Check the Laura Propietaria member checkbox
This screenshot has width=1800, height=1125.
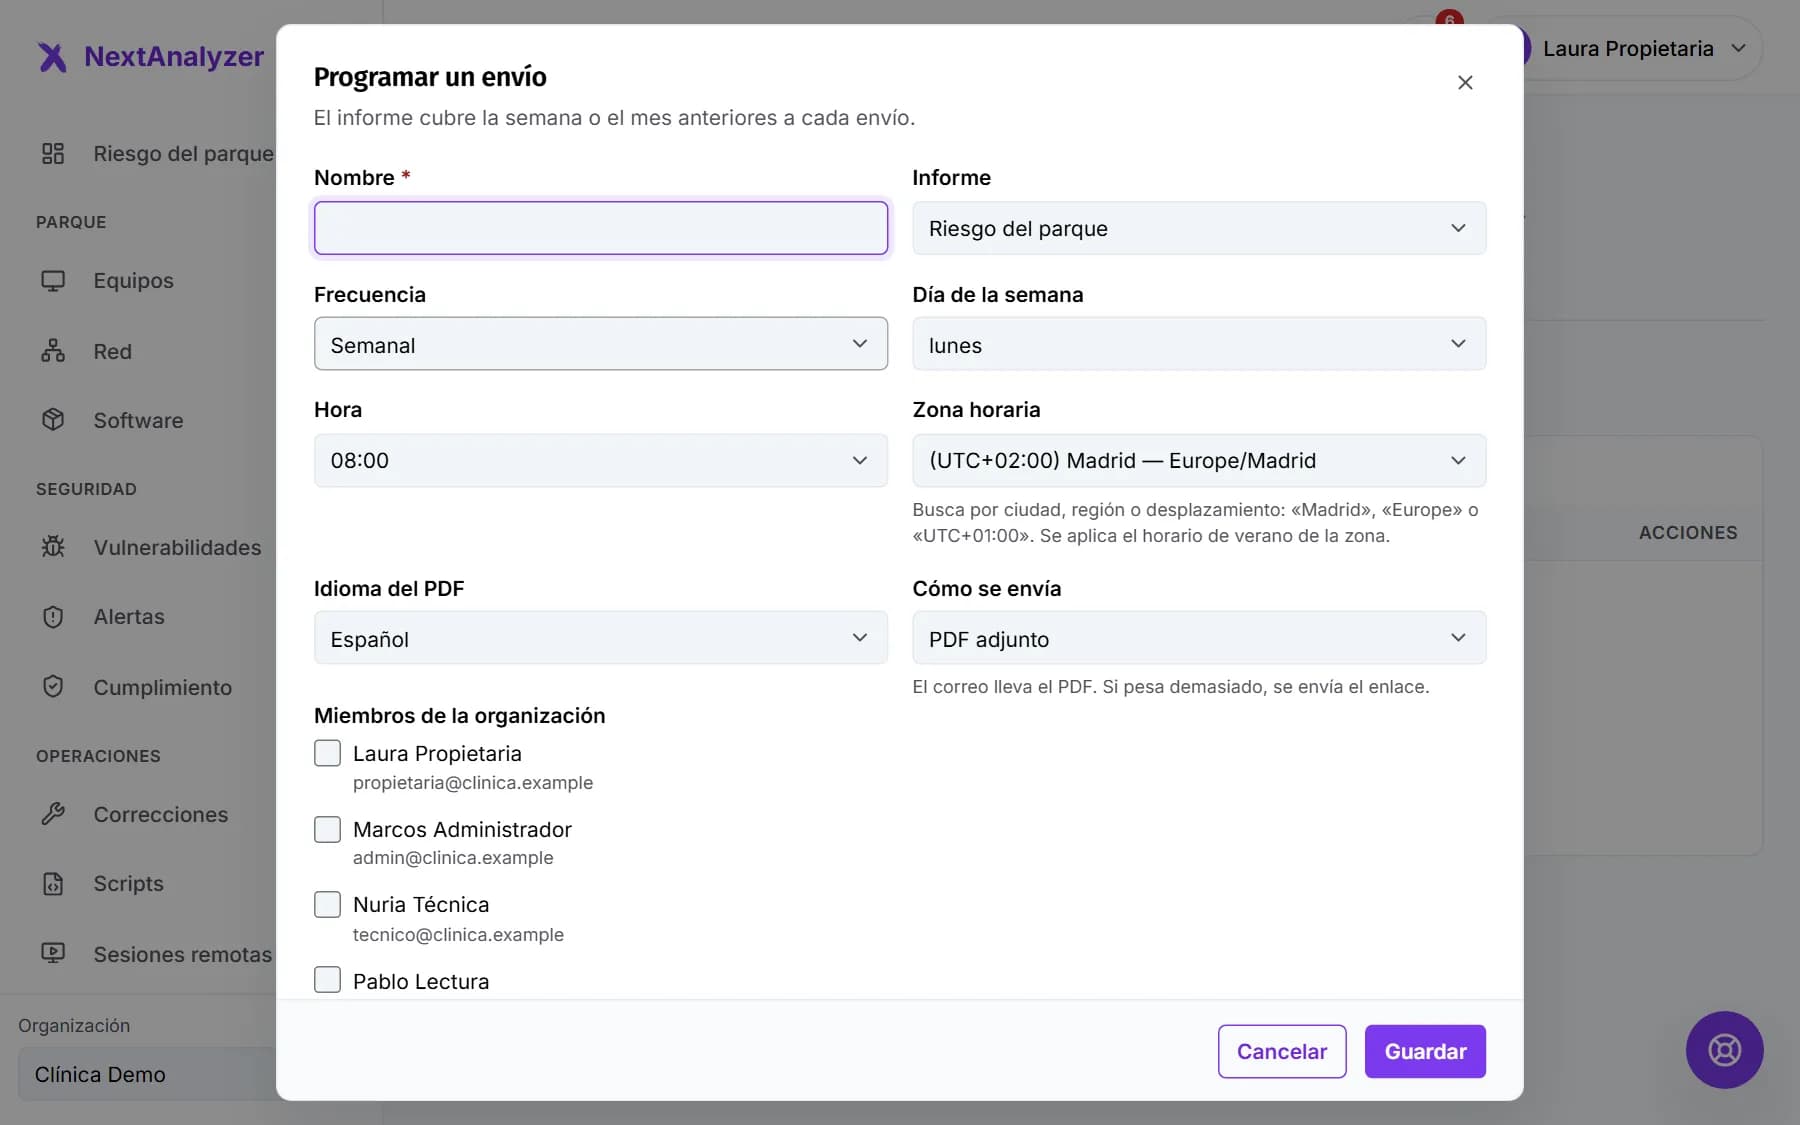click(x=327, y=753)
